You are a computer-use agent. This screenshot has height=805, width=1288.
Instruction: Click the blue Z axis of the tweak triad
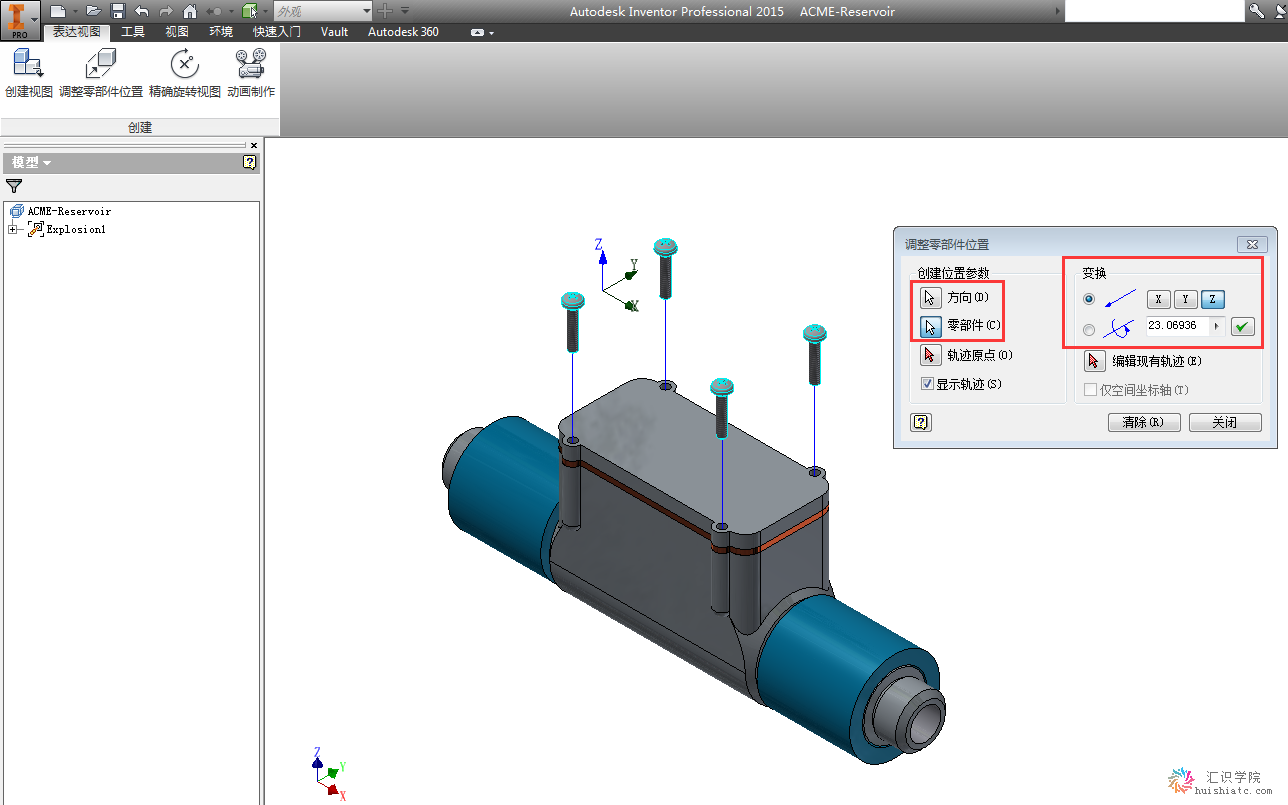pyautogui.click(x=603, y=264)
